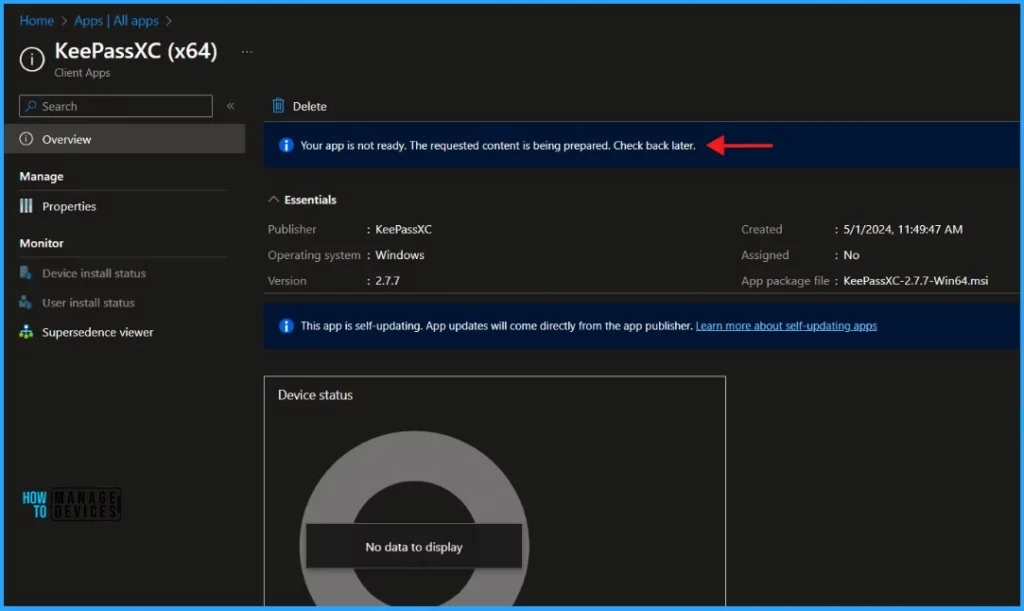Click created date 5/1/2024, 11:49:47 AM
The height and width of the screenshot is (611, 1024).
click(x=903, y=229)
